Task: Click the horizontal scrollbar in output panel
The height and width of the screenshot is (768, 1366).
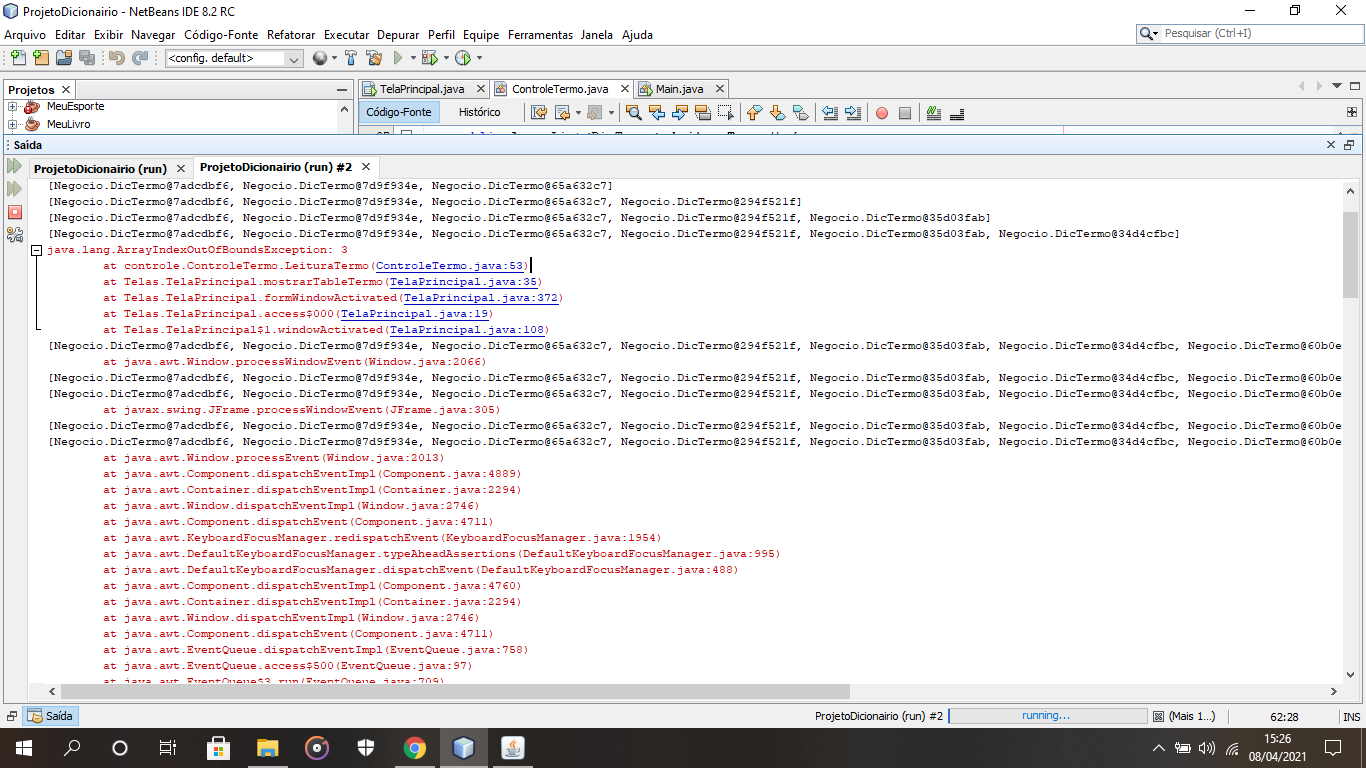Action: (455, 691)
